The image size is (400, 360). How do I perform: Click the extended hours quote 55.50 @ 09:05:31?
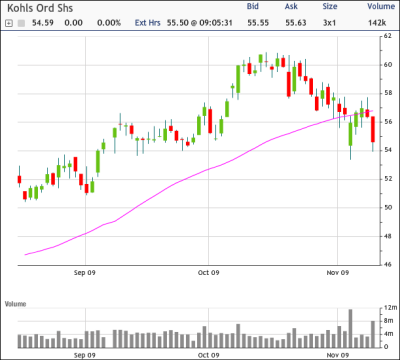(200, 23)
